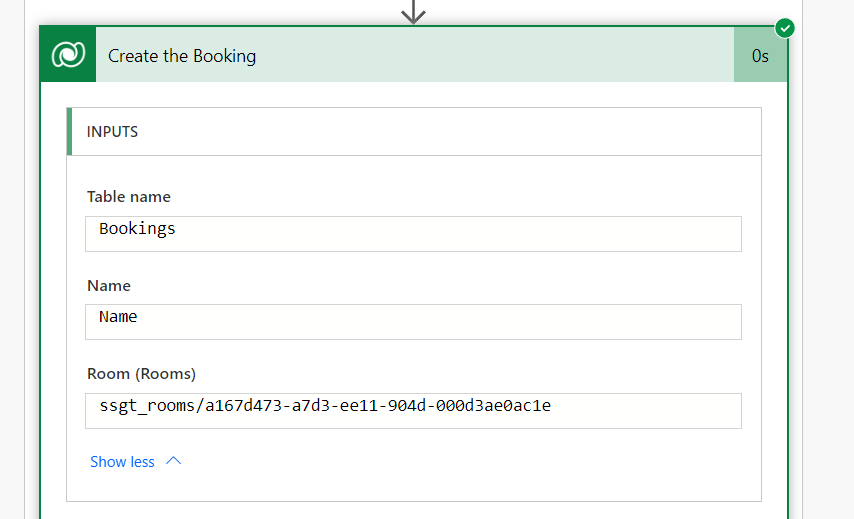The width and height of the screenshot is (854, 519).
Task: Click the green Dataverse connector icon
Action: (x=67, y=56)
